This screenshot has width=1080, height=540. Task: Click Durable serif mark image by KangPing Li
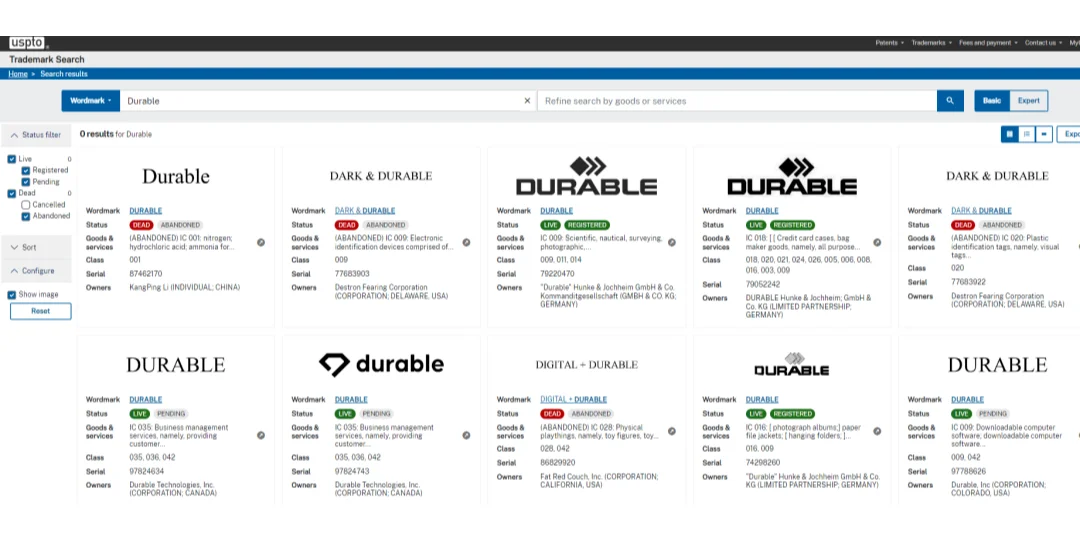176,176
